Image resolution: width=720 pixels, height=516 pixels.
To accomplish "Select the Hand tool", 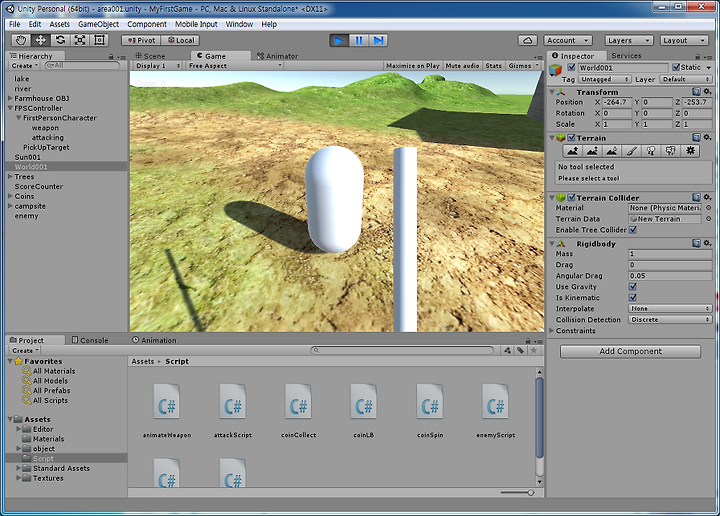I will tap(20, 40).
